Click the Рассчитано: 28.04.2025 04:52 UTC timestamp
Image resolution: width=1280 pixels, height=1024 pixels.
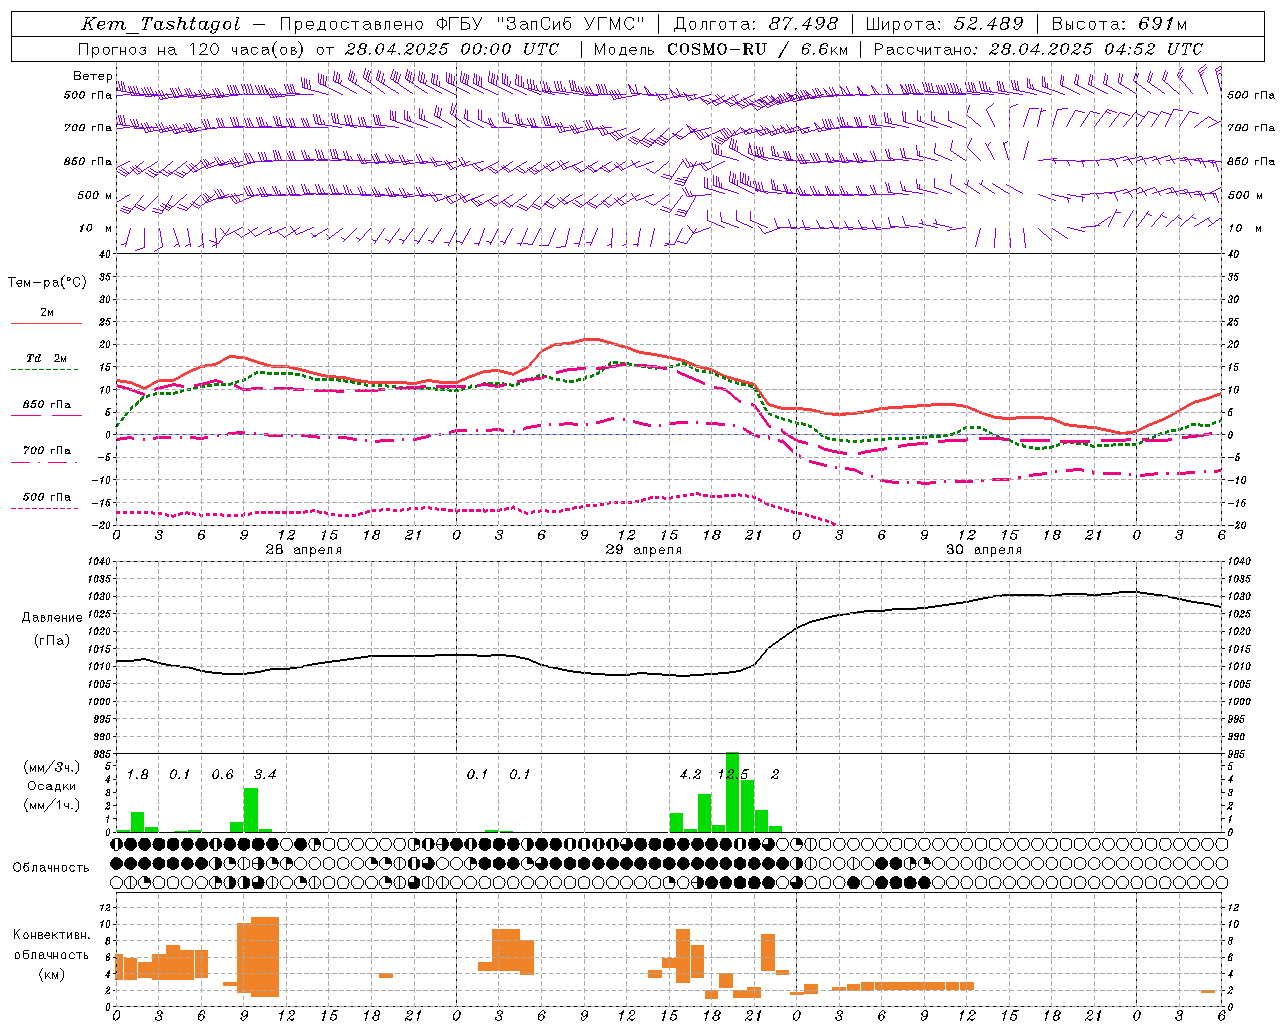(1038, 49)
